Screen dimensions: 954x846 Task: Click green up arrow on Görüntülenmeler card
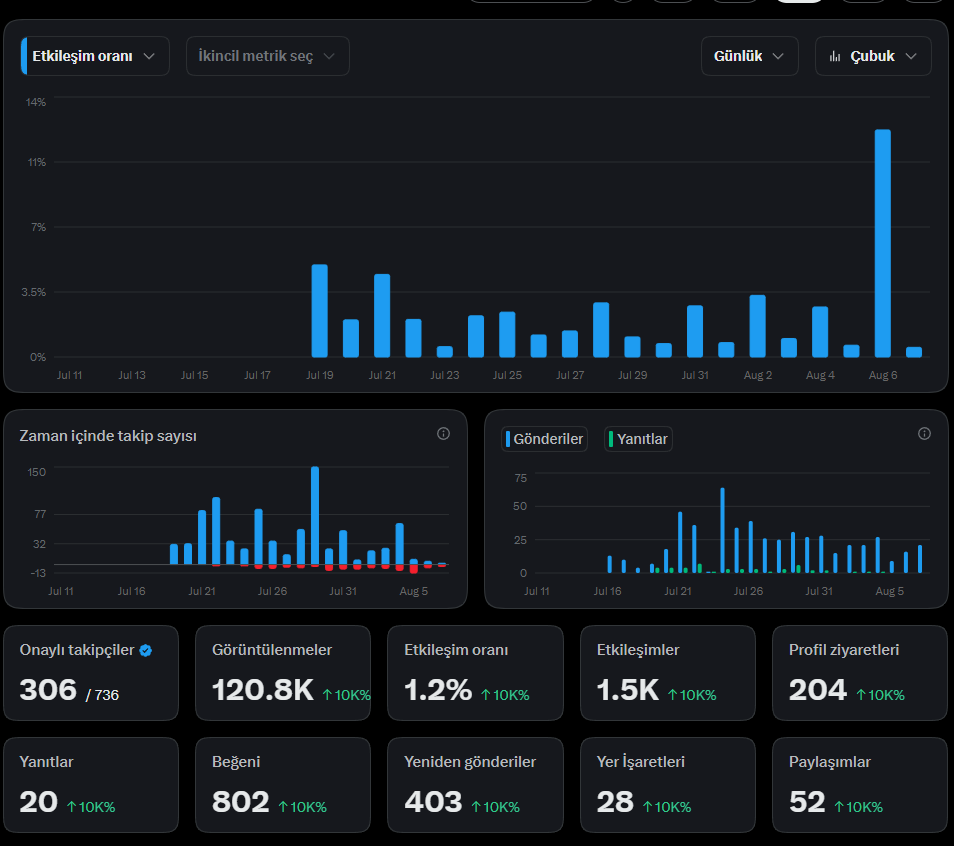click(327, 694)
